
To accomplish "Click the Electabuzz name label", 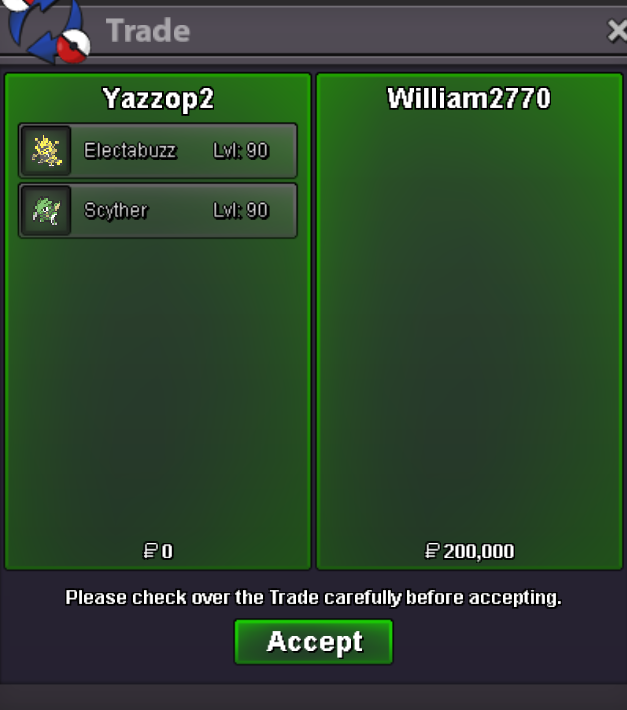I will tap(130, 150).
